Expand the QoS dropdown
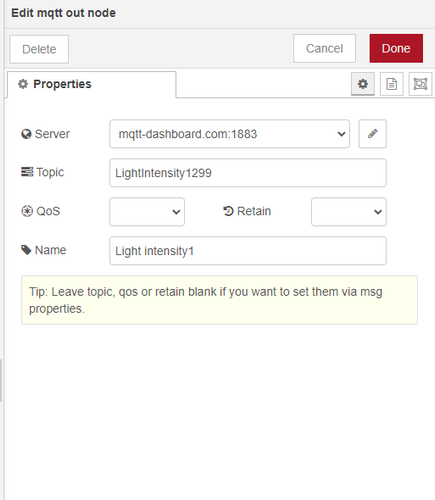The width and height of the screenshot is (435, 500). pyautogui.click(x=147, y=212)
